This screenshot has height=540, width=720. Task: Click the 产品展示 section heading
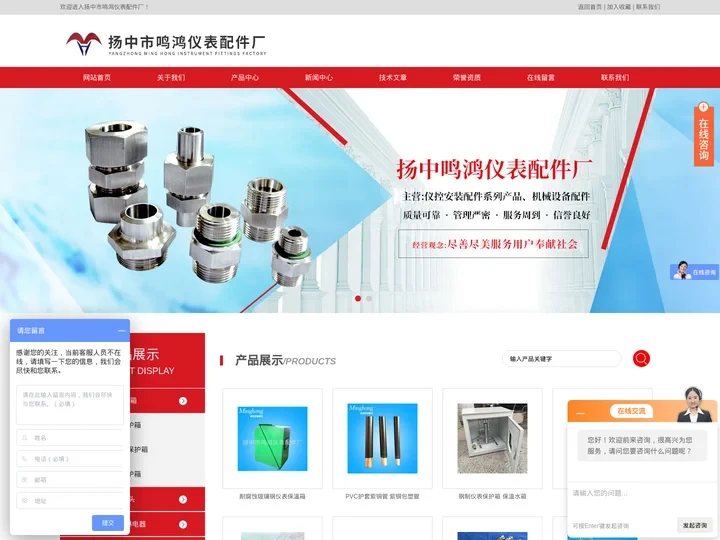259,360
